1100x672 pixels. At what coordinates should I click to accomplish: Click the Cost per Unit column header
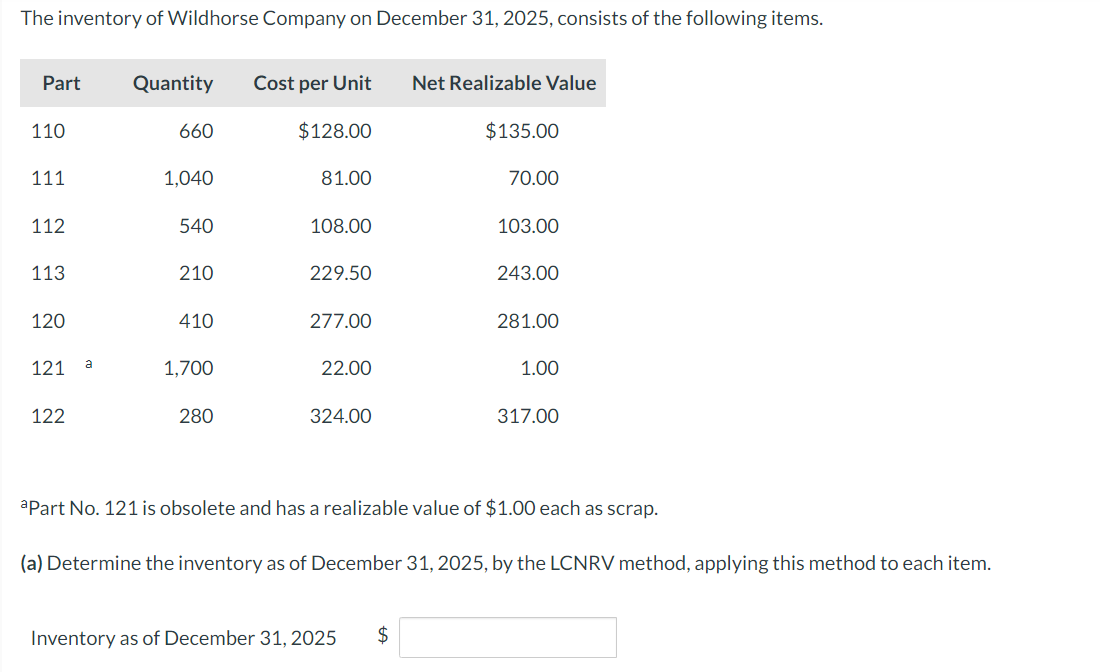312,83
